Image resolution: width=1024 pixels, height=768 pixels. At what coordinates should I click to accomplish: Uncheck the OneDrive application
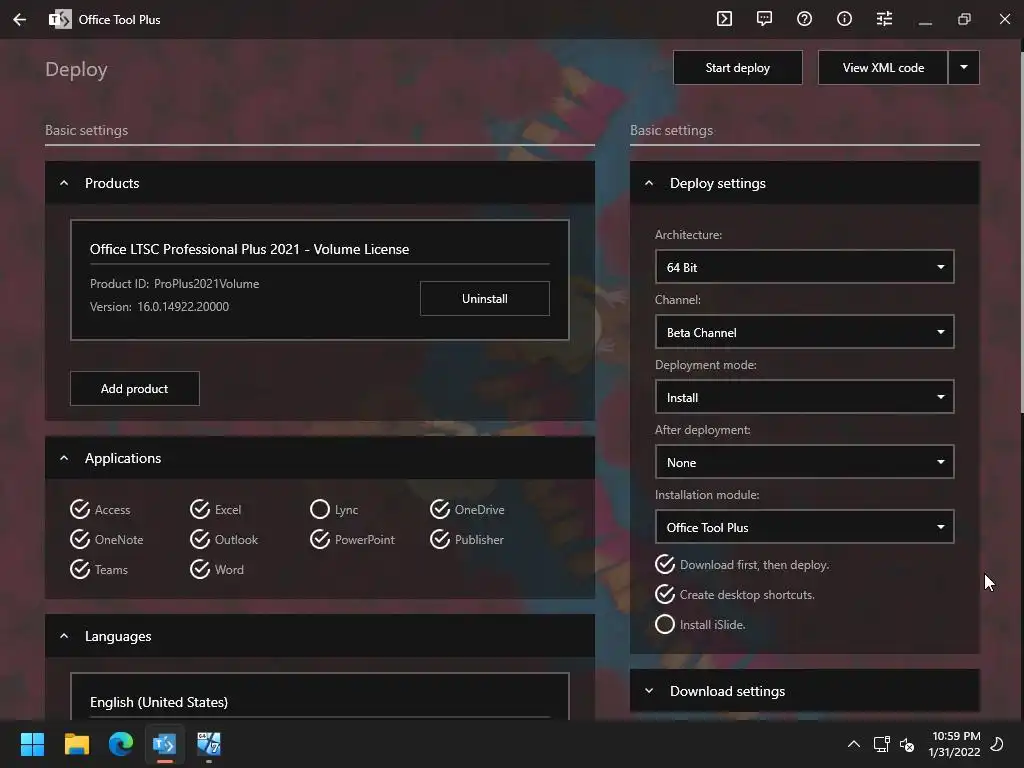click(x=467, y=509)
